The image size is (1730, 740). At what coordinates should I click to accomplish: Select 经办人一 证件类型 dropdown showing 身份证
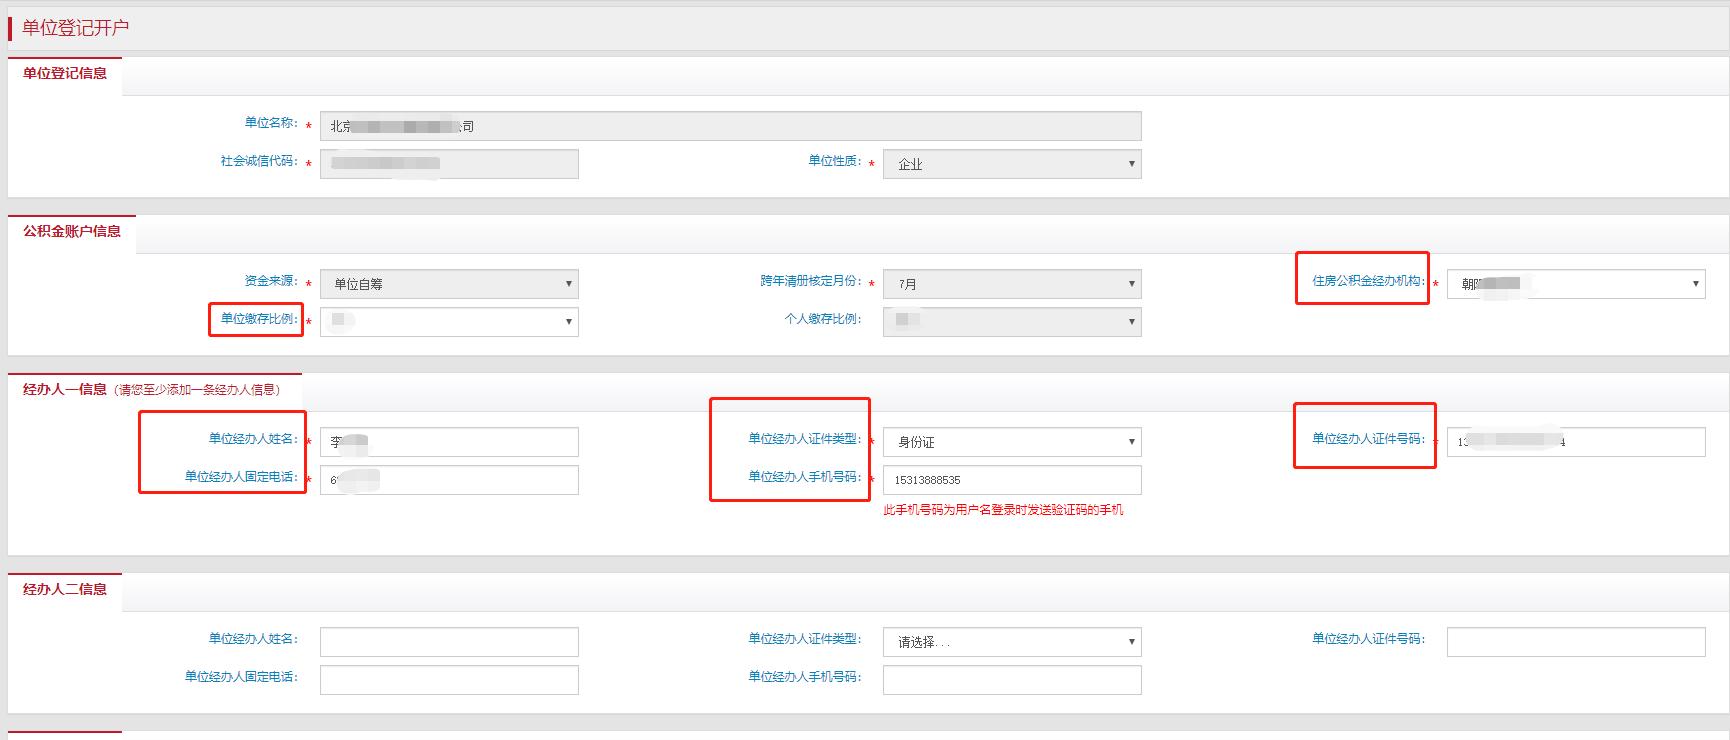(x=1011, y=442)
